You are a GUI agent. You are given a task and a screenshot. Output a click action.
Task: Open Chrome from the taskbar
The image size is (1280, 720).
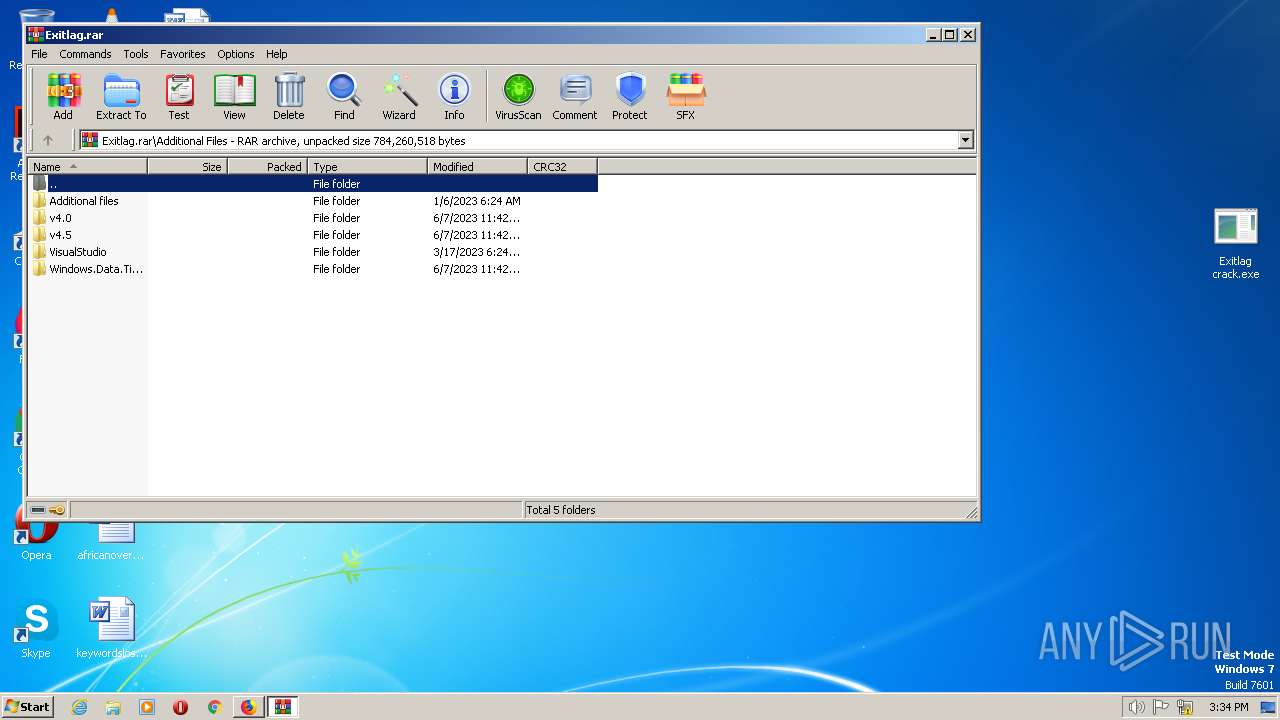tap(214, 707)
